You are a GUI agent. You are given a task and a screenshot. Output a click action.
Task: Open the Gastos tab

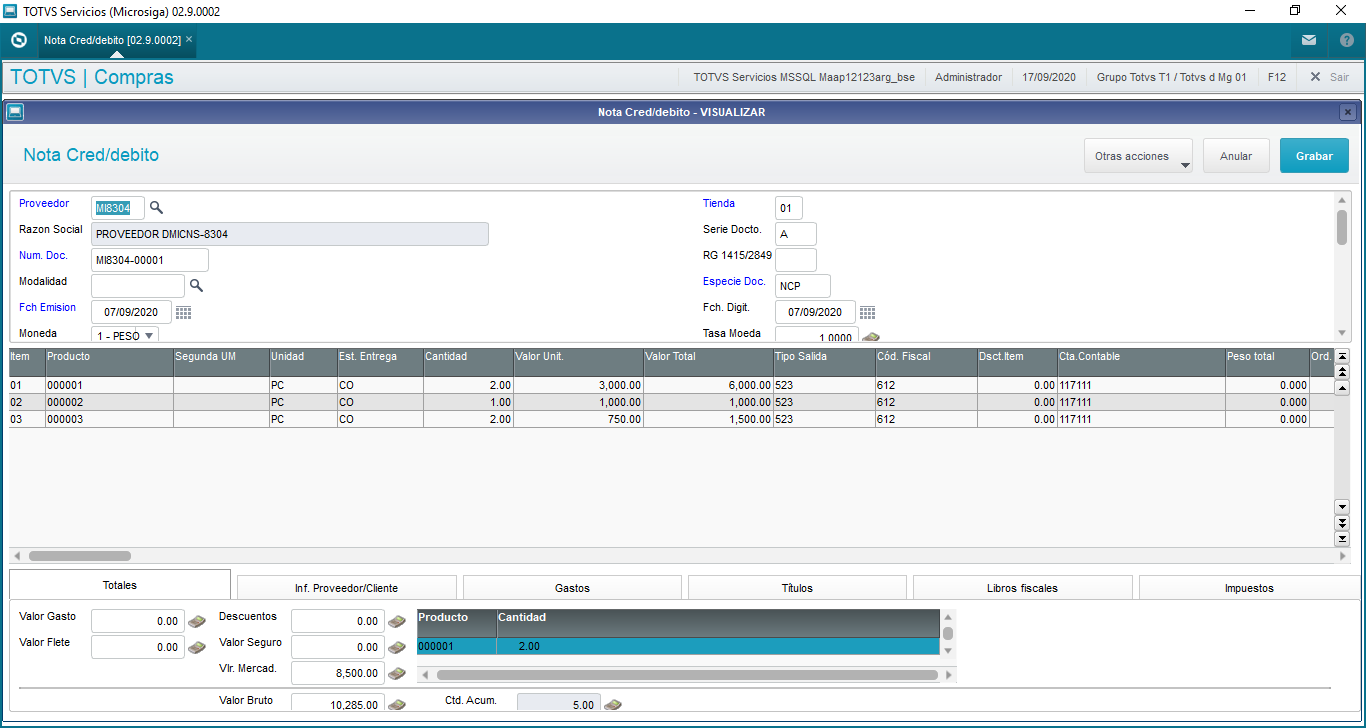pyautogui.click(x=572, y=588)
